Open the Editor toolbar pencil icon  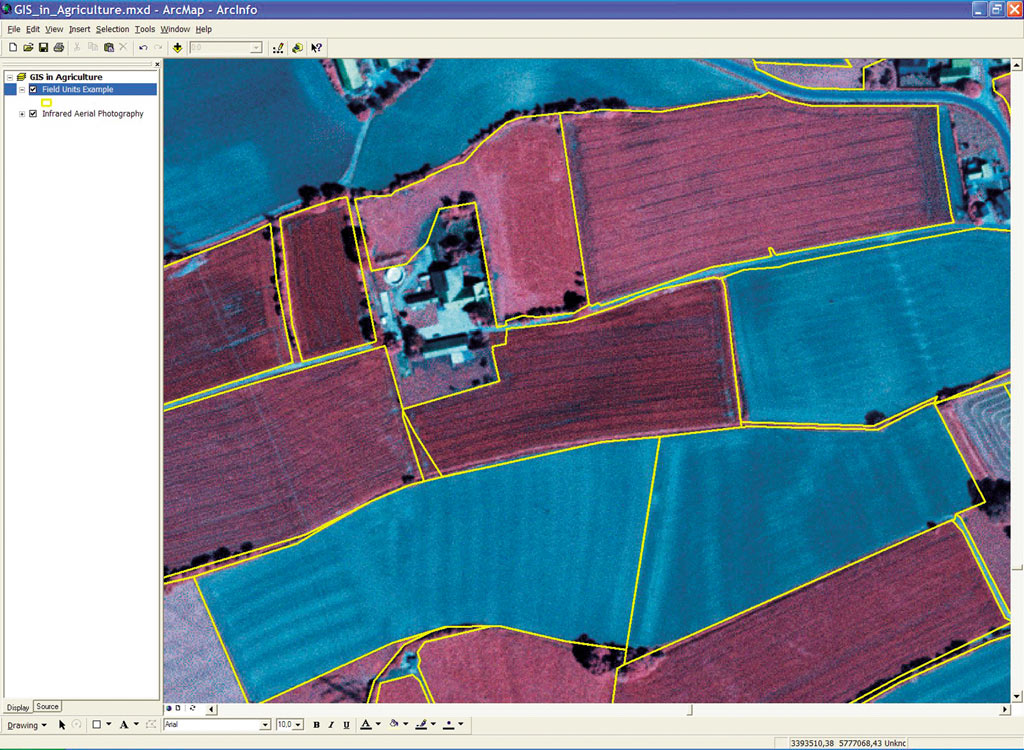click(x=278, y=48)
